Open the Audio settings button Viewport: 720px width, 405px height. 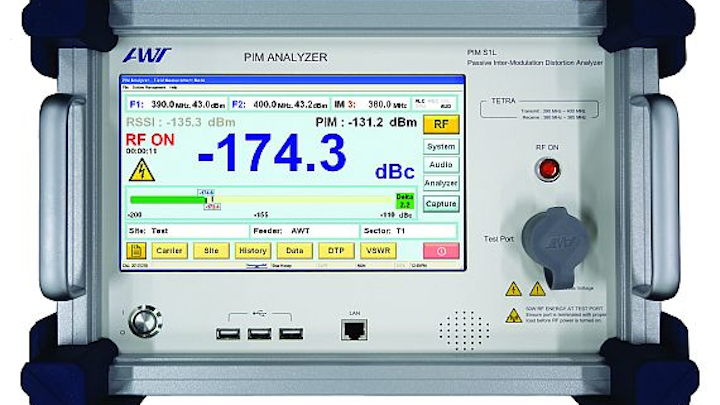[441, 164]
